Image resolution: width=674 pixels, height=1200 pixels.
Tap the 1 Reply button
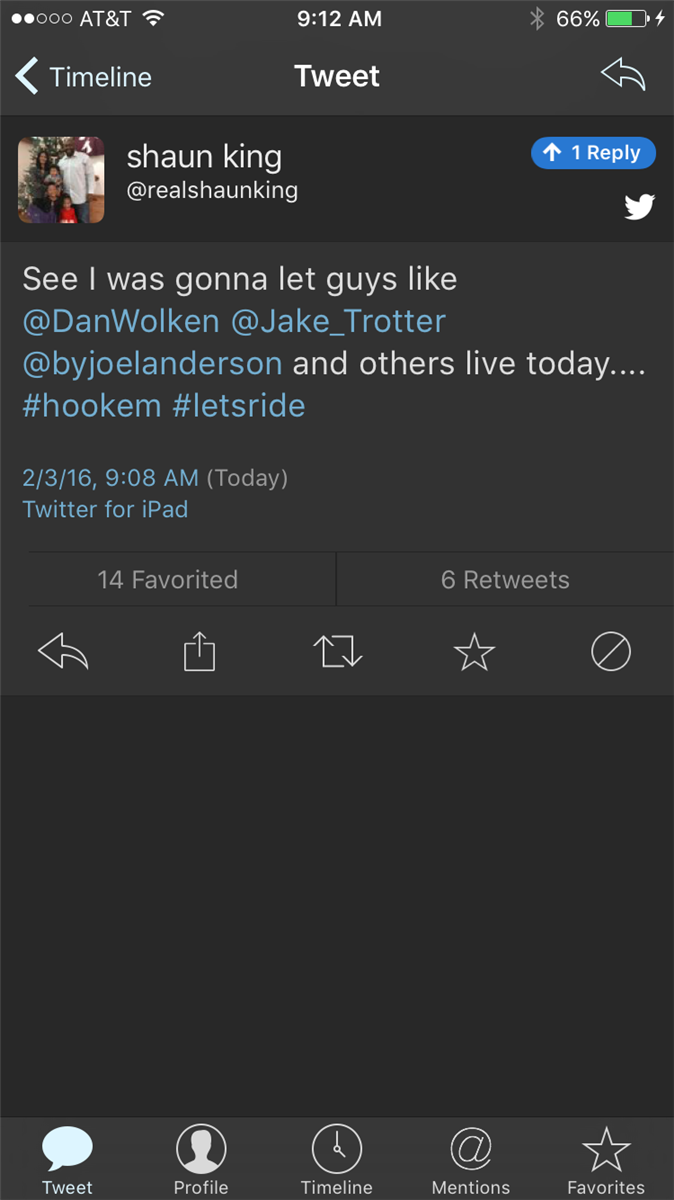[x=593, y=153]
